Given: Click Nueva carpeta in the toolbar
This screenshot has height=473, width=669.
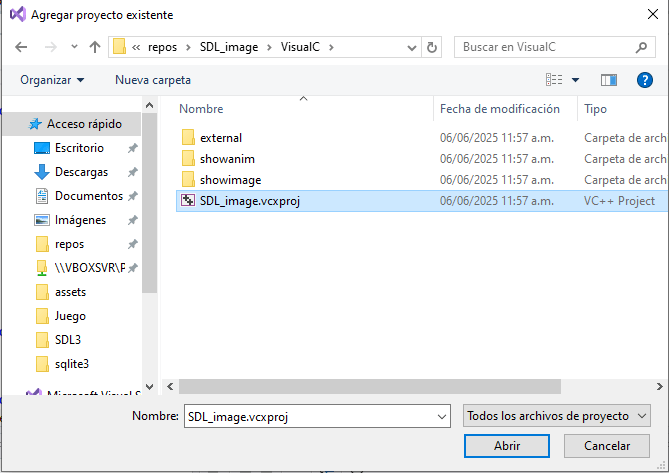Looking at the screenshot, I should coord(152,79).
